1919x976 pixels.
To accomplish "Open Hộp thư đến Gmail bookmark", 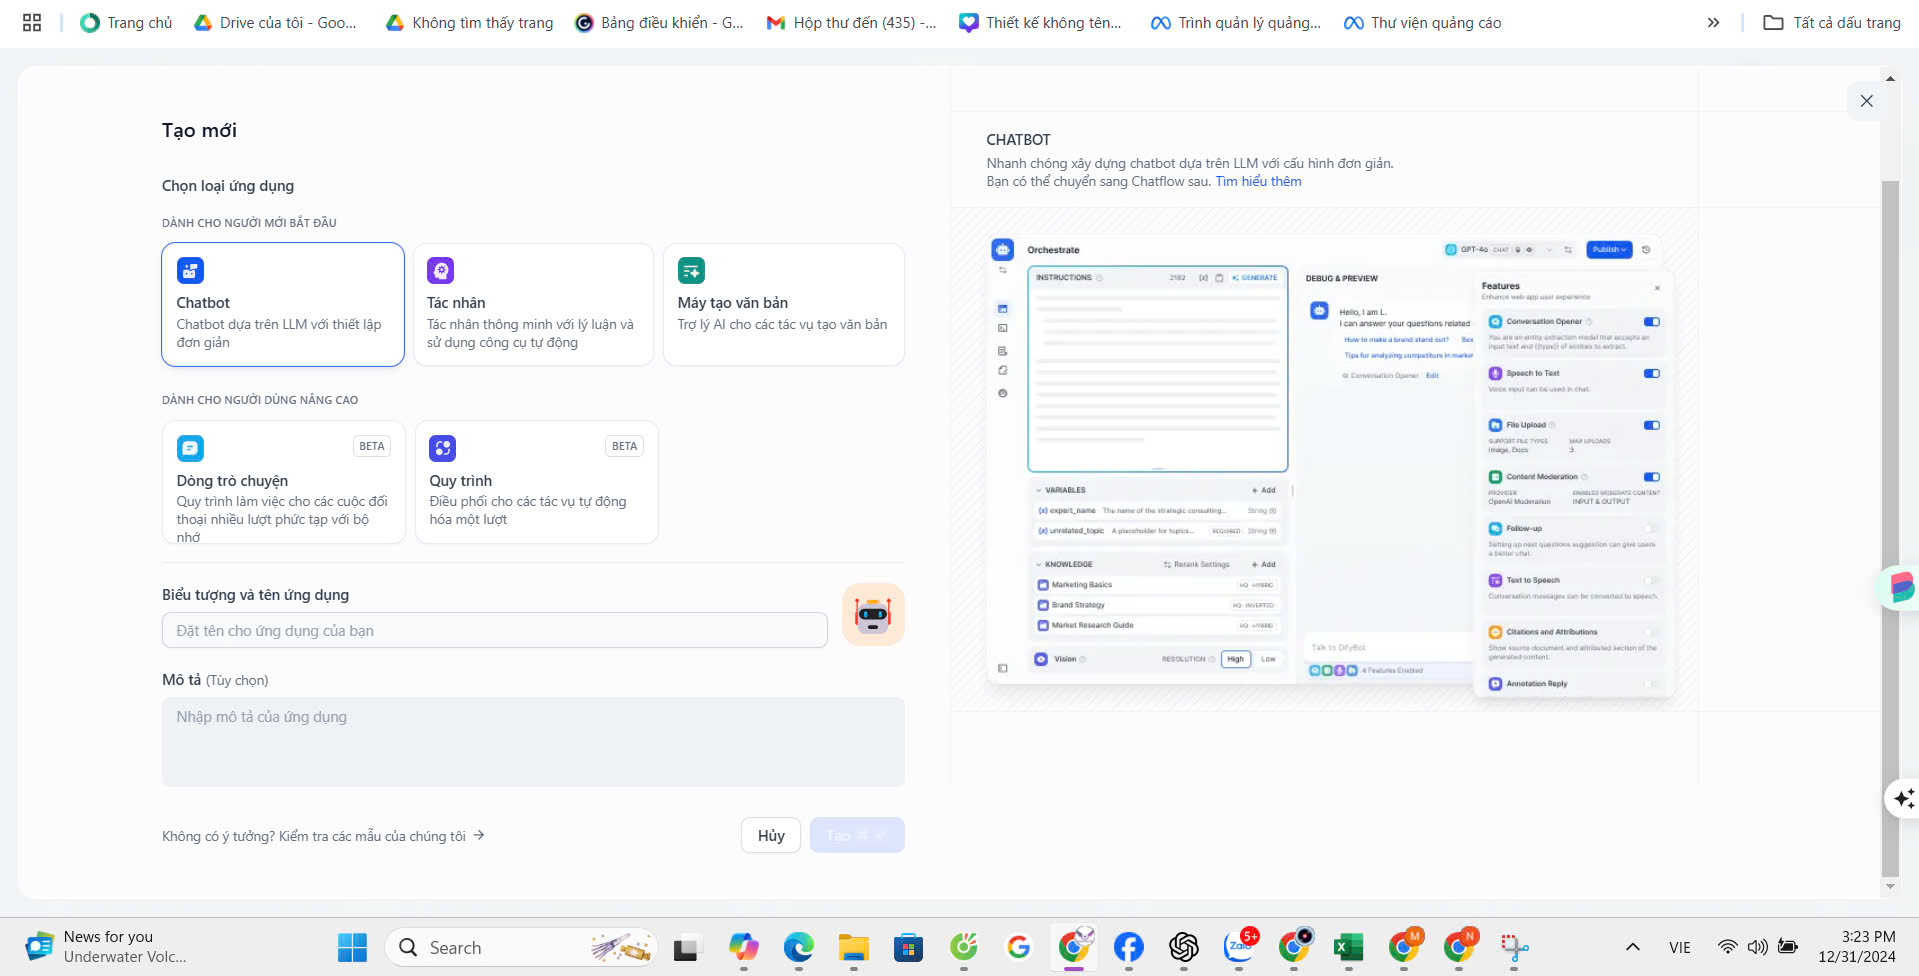I will pos(852,22).
